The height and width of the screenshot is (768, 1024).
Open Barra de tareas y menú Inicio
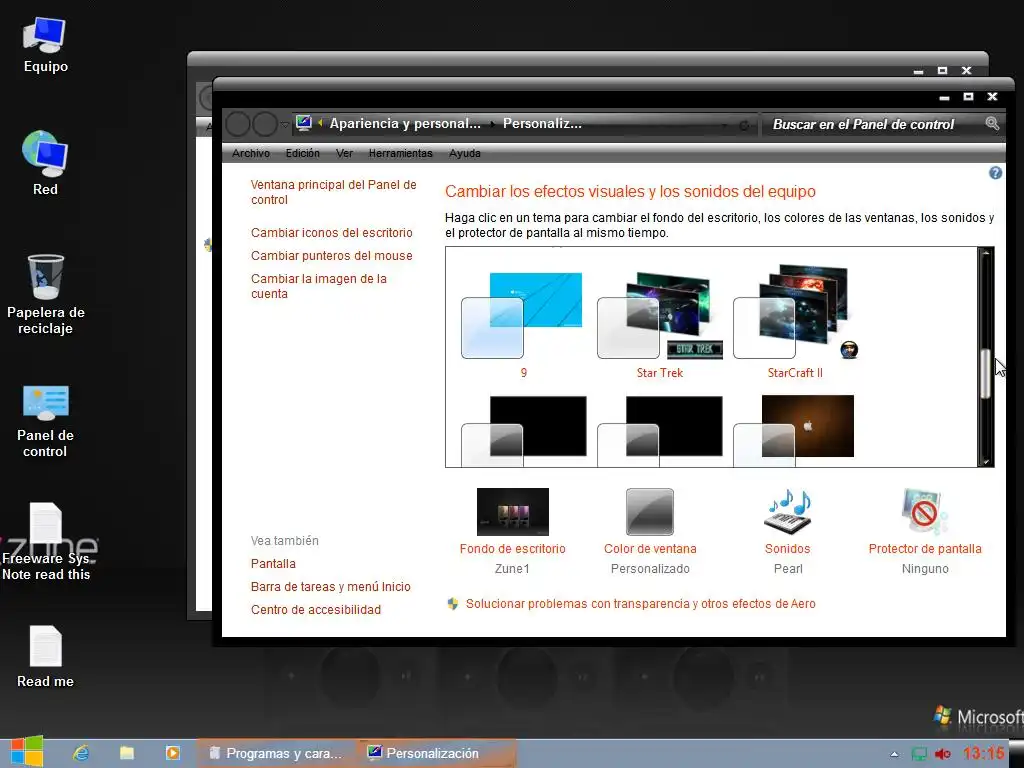coord(330,586)
